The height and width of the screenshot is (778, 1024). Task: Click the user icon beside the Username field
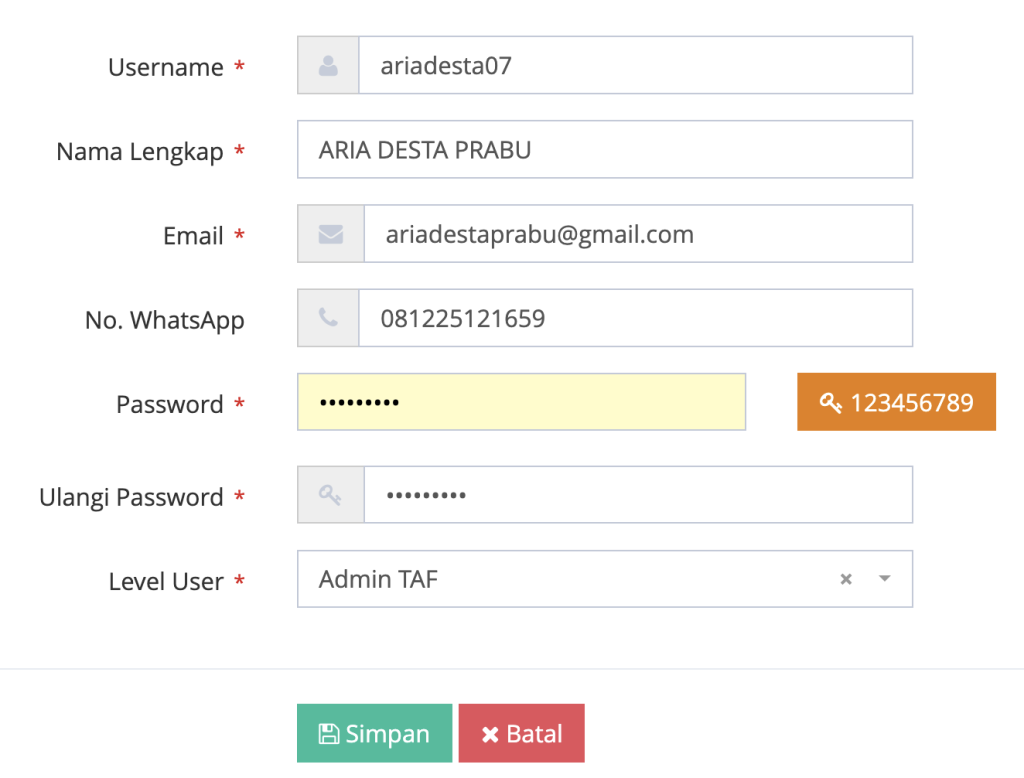(x=328, y=66)
